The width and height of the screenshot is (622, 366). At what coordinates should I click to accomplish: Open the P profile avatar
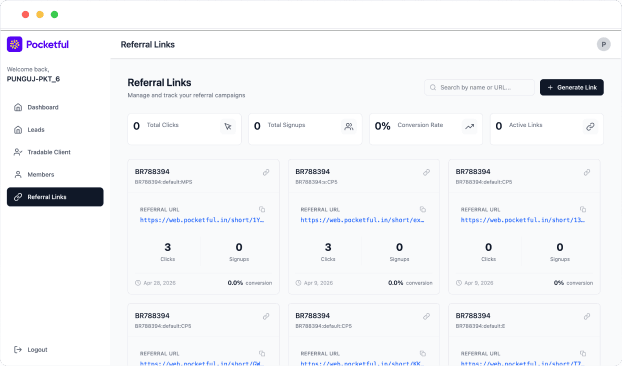[603, 44]
